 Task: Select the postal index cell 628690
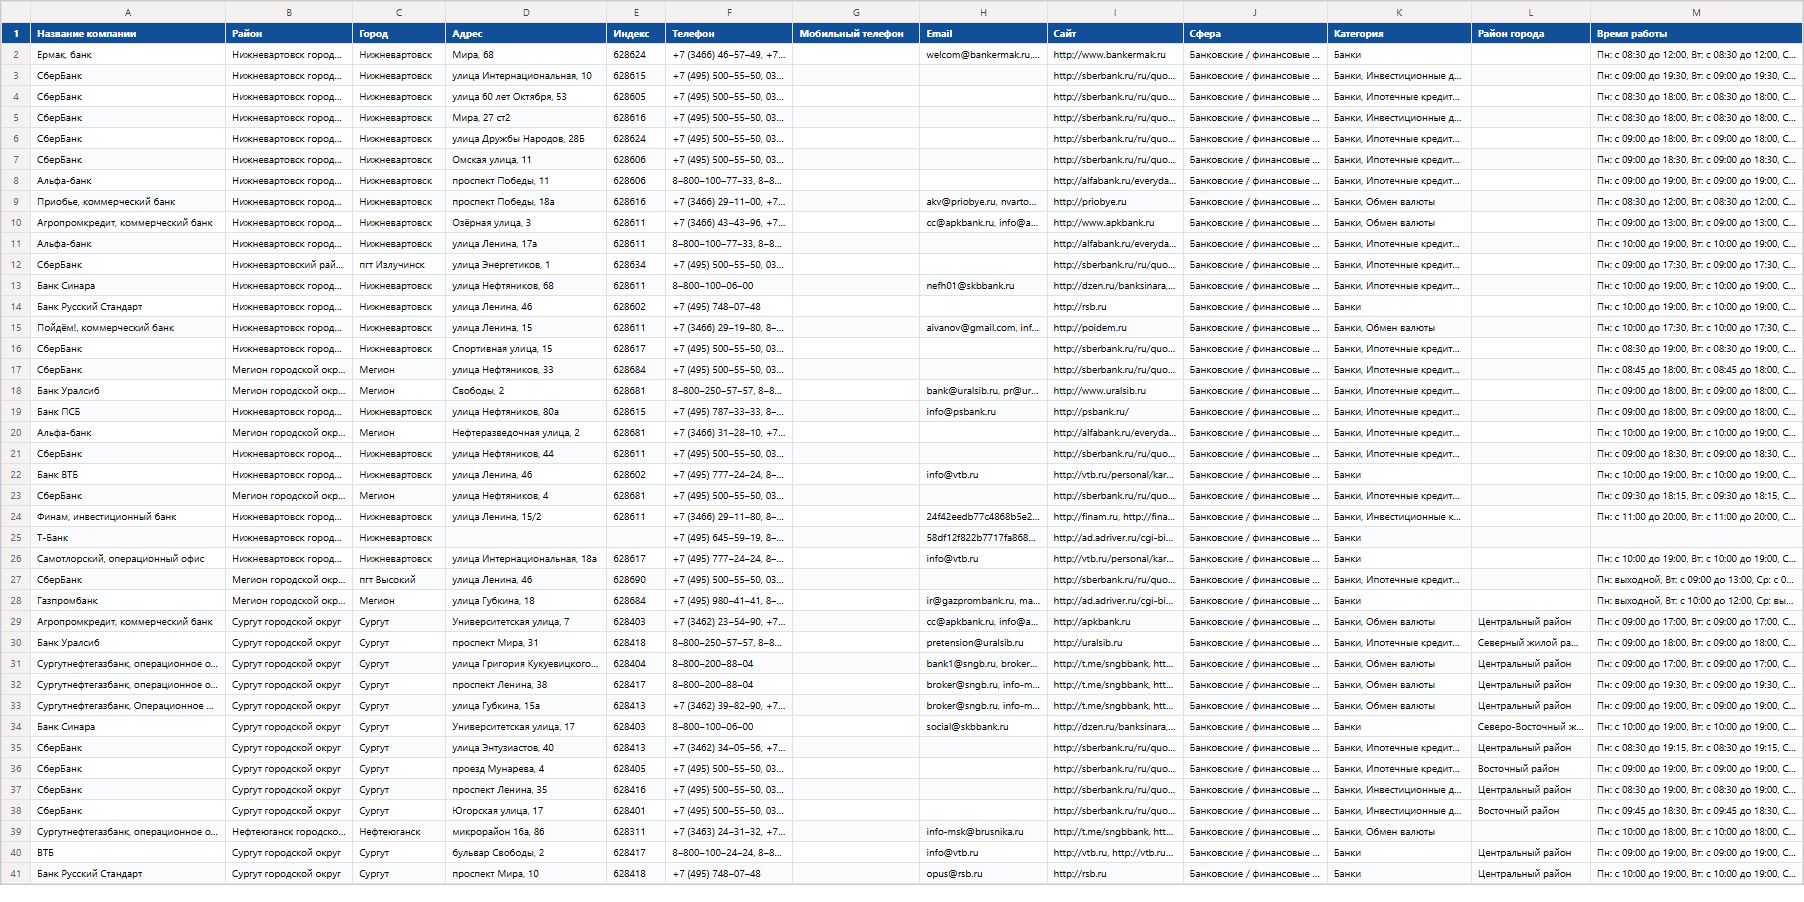tap(636, 580)
